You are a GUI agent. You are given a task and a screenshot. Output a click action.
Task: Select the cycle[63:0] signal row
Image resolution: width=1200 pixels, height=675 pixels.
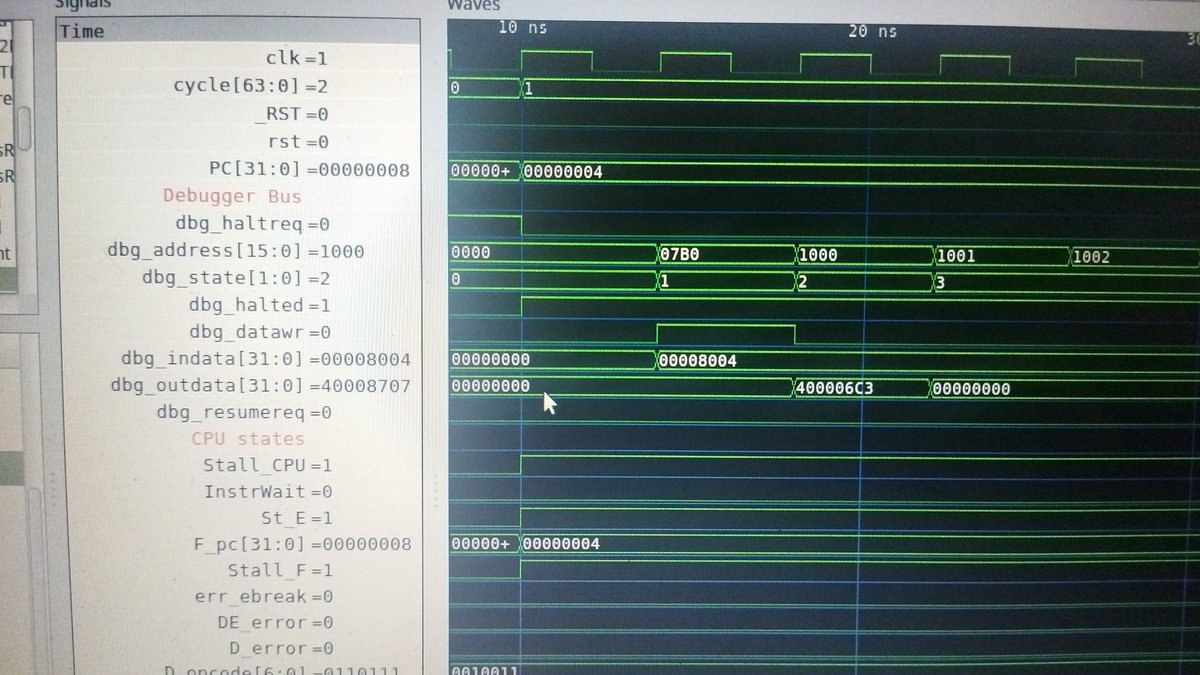251,86
